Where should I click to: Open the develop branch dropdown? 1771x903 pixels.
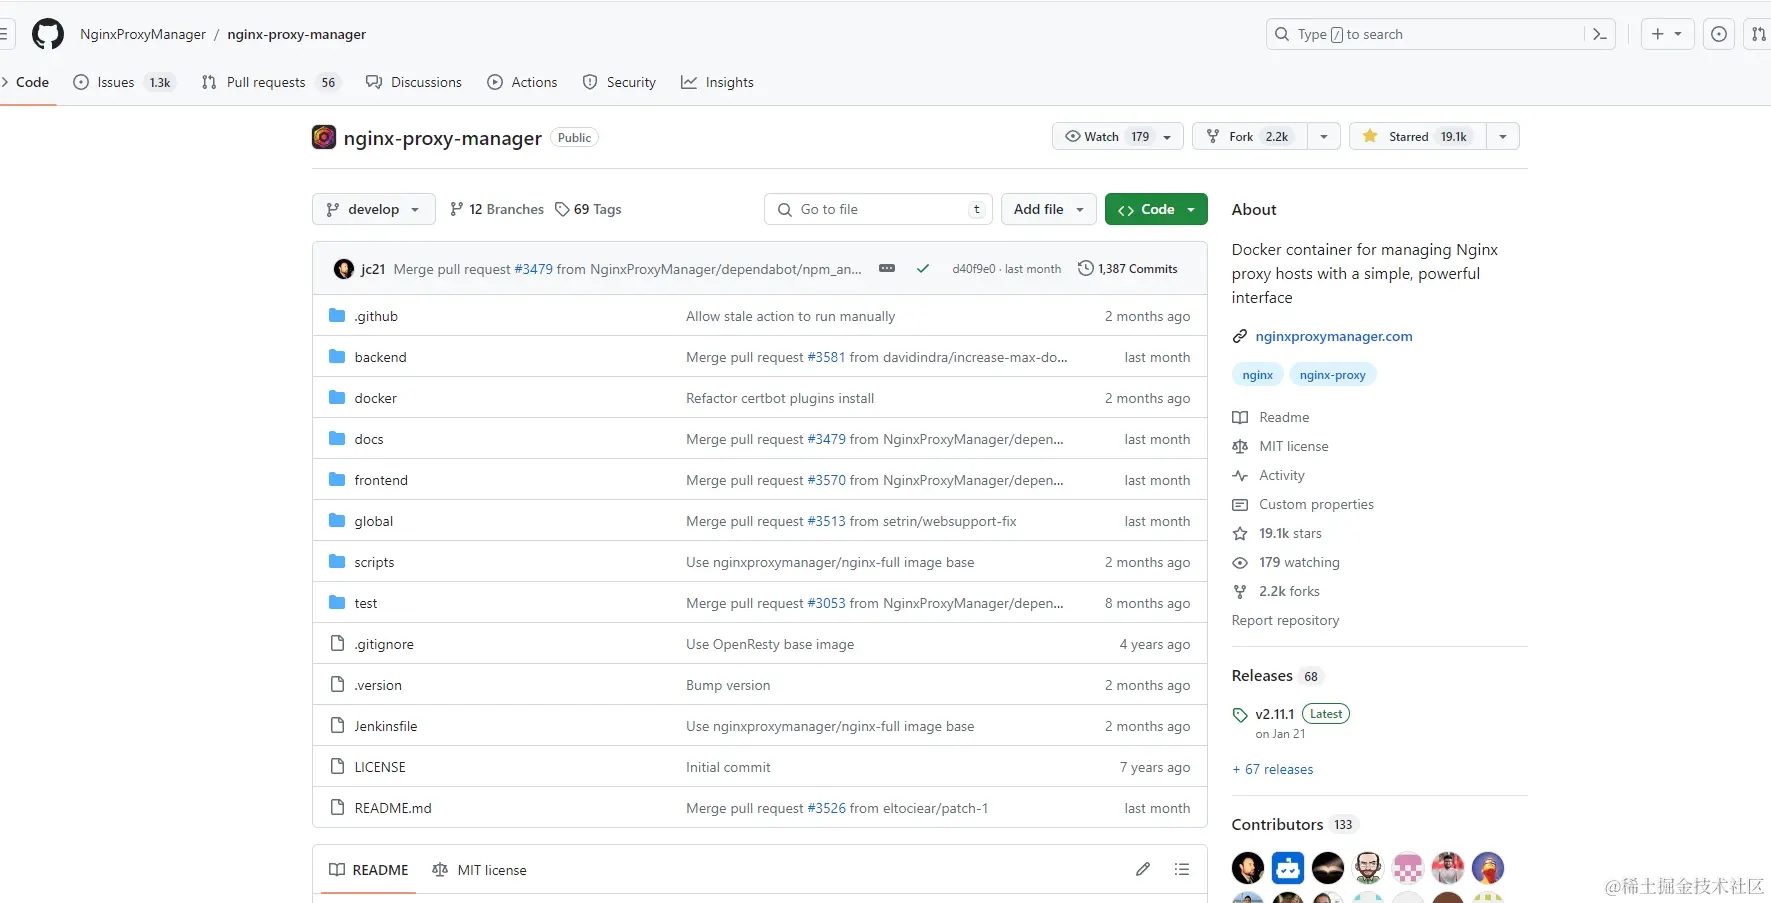point(374,209)
